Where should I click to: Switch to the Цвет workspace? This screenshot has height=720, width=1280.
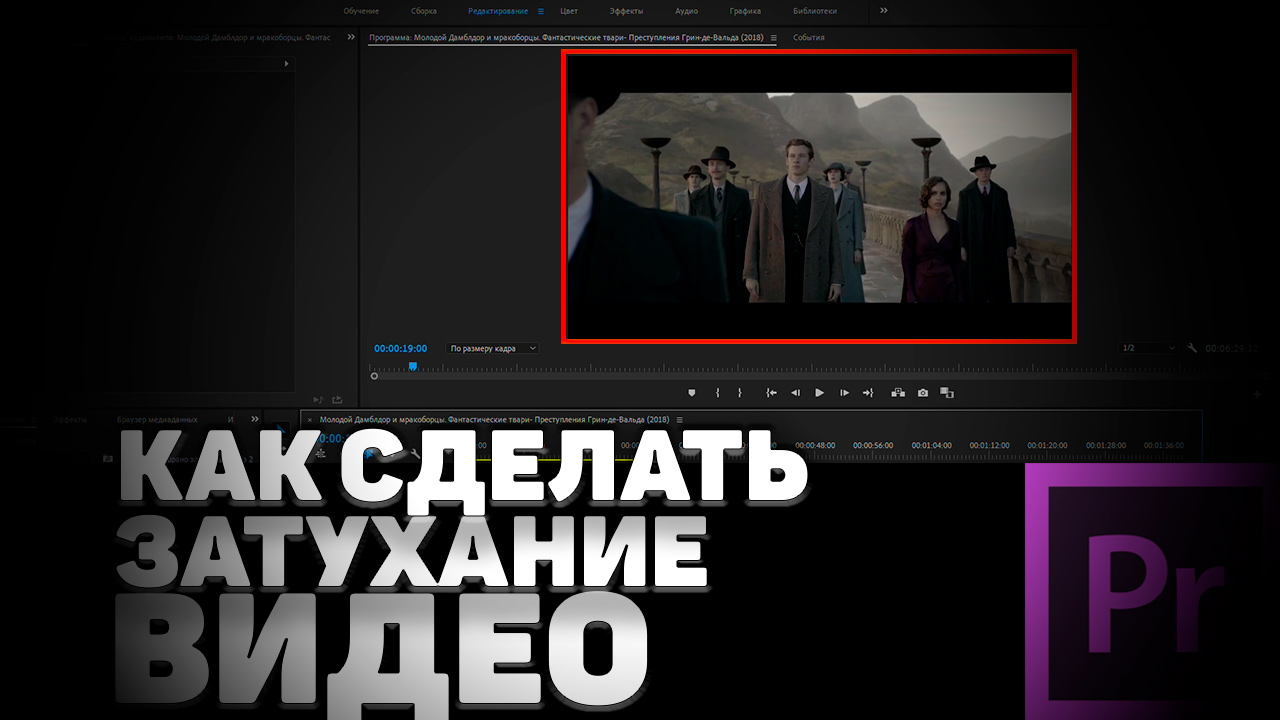pyautogui.click(x=569, y=11)
